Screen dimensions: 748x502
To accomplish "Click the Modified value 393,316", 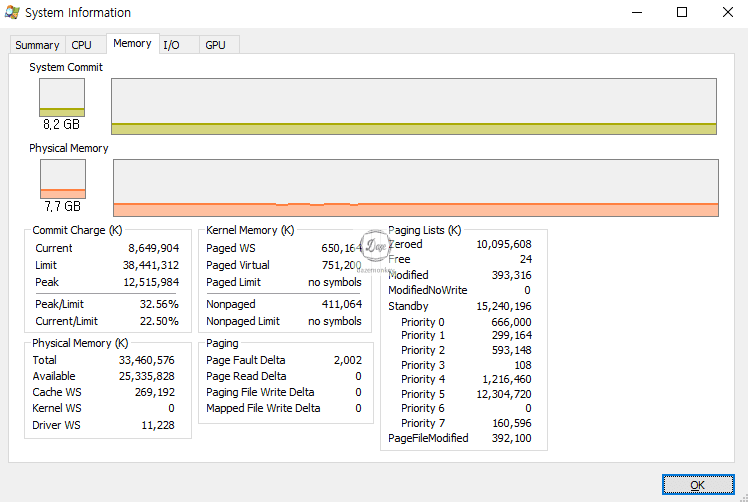I will pos(512,275).
